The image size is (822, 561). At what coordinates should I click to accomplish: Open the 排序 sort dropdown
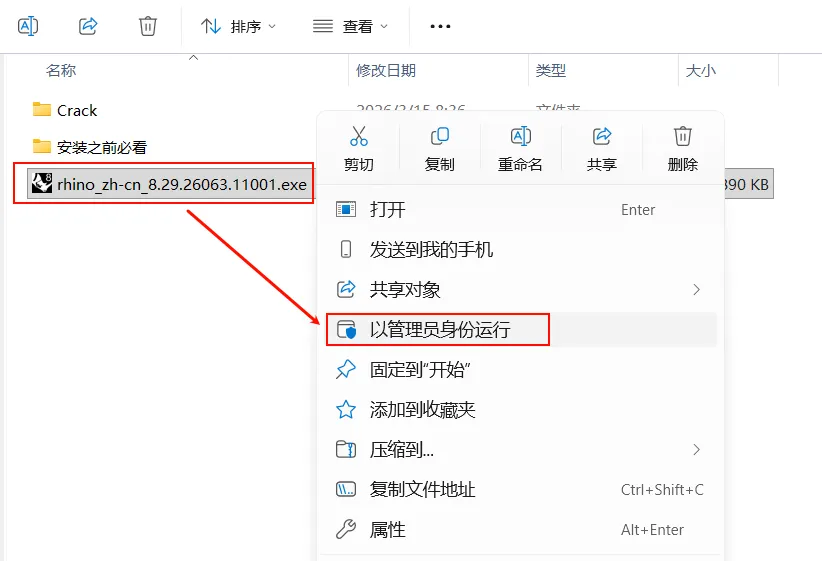coord(239,26)
